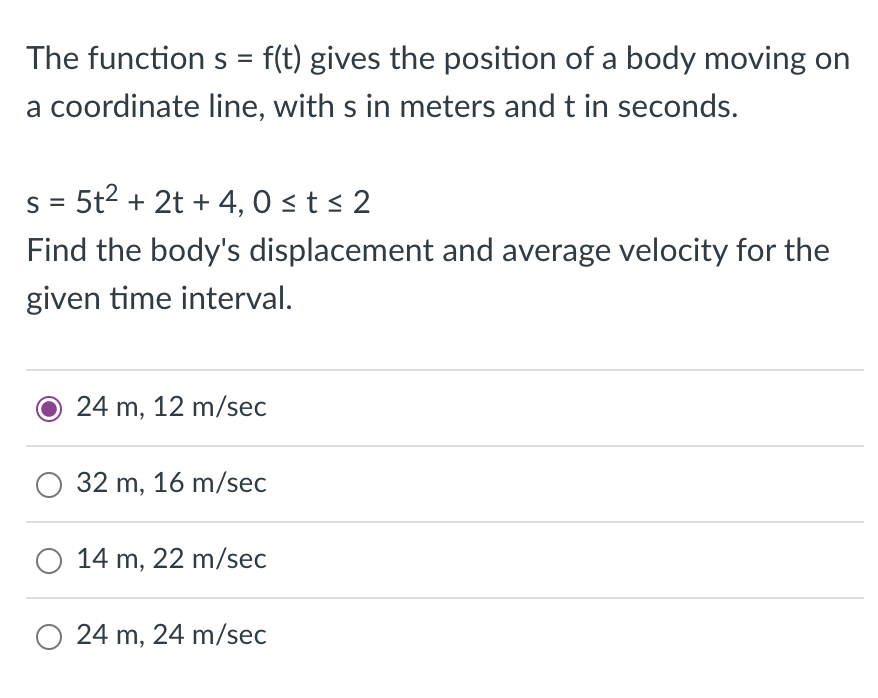Pick the "14 m, 22 m/sec" radio option
This screenshot has height=698, width=878.
click(x=49, y=561)
